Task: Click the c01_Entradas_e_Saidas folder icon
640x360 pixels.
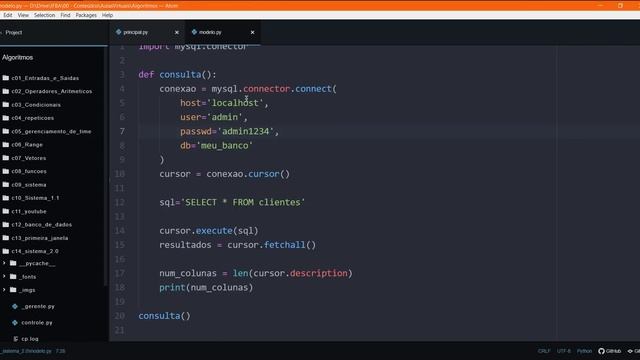Action: 6,78
